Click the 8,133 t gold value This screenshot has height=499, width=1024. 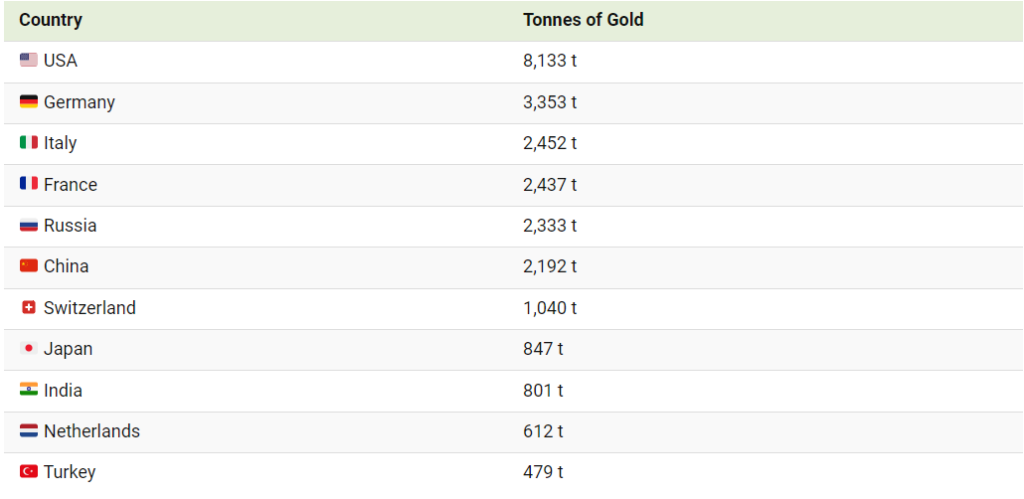point(550,61)
